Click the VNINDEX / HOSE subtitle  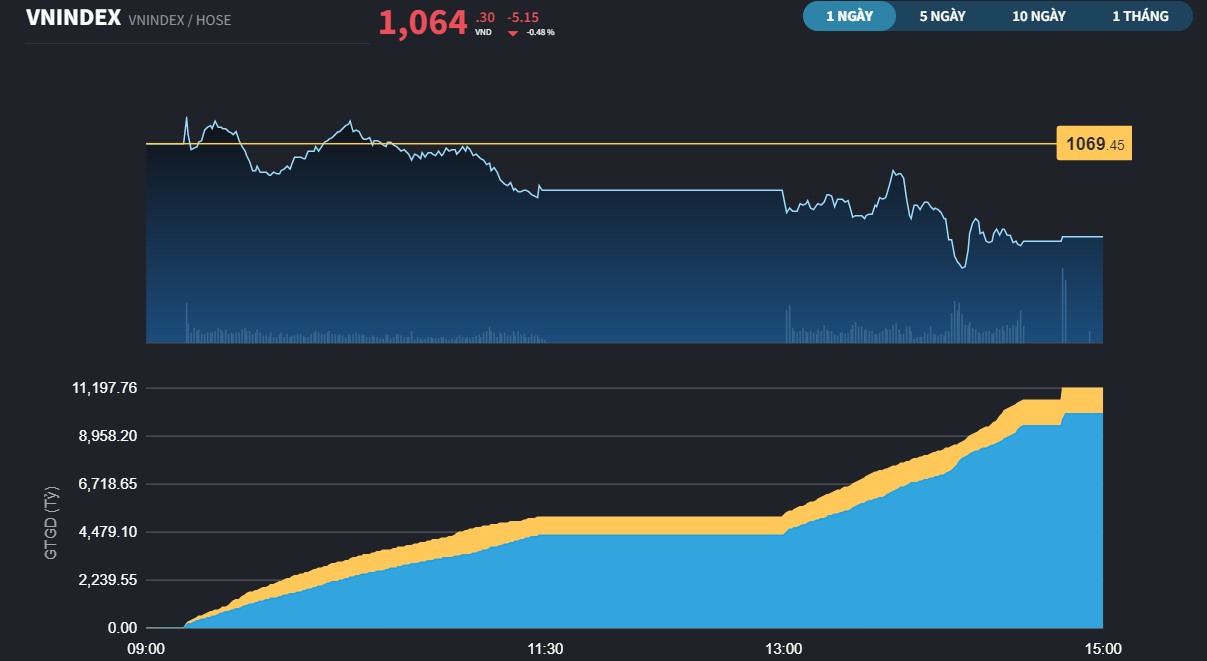pos(178,19)
